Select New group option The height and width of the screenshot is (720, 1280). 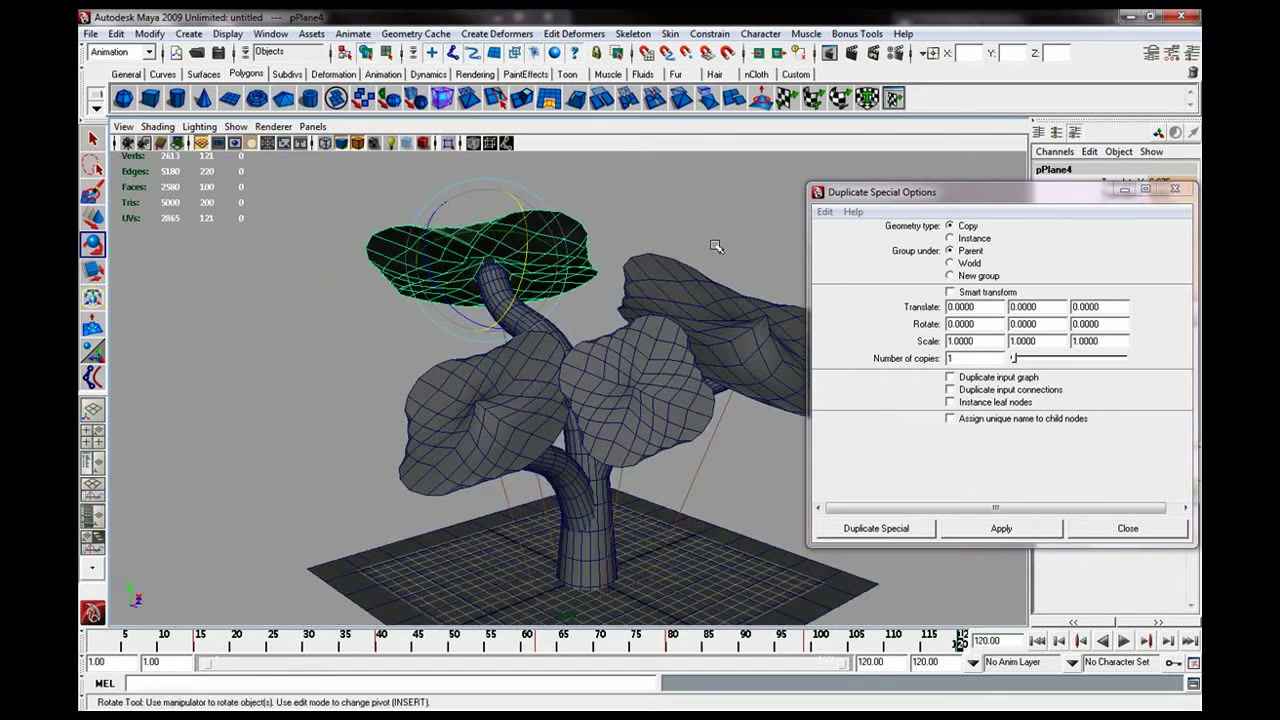(949, 276)
